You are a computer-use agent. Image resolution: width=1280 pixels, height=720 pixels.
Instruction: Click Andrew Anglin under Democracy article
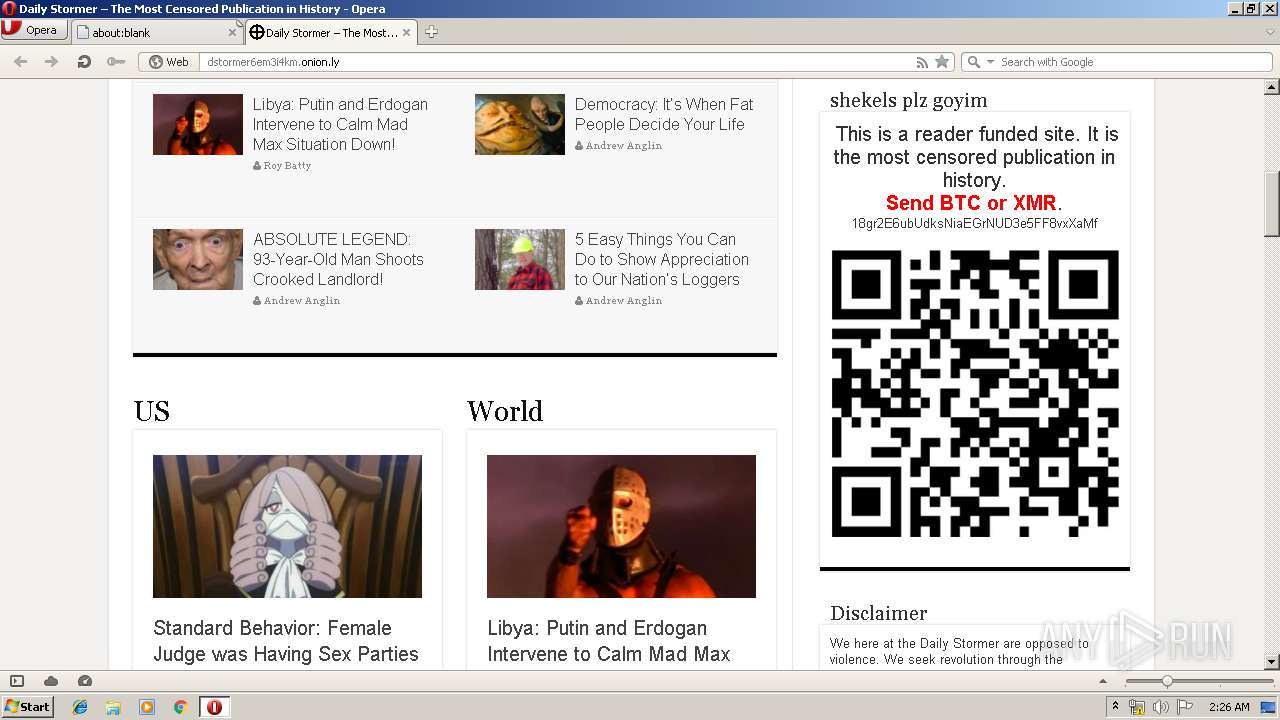[x=623, y=145]
